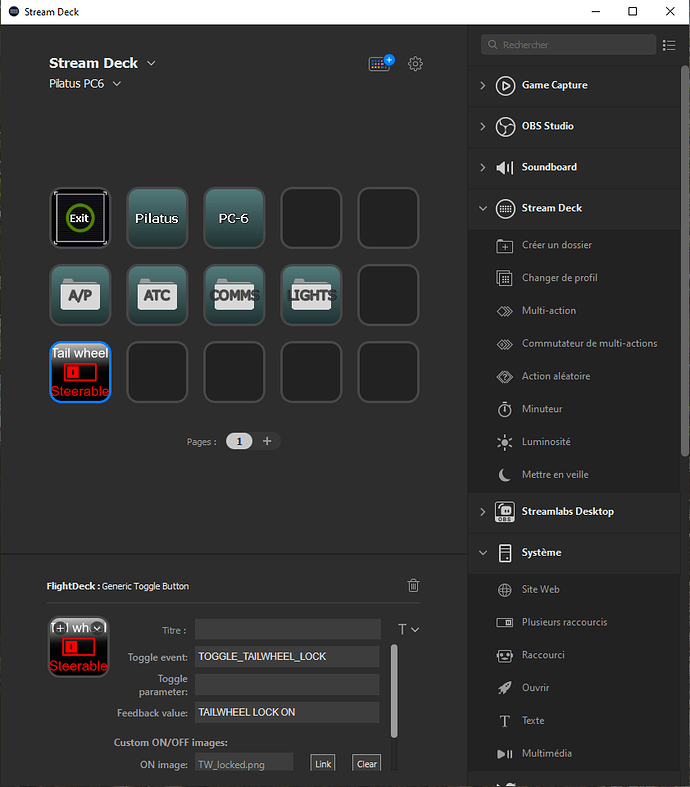Open the title font T dropdown
690x787 pixels.
(x=408, y=629)
